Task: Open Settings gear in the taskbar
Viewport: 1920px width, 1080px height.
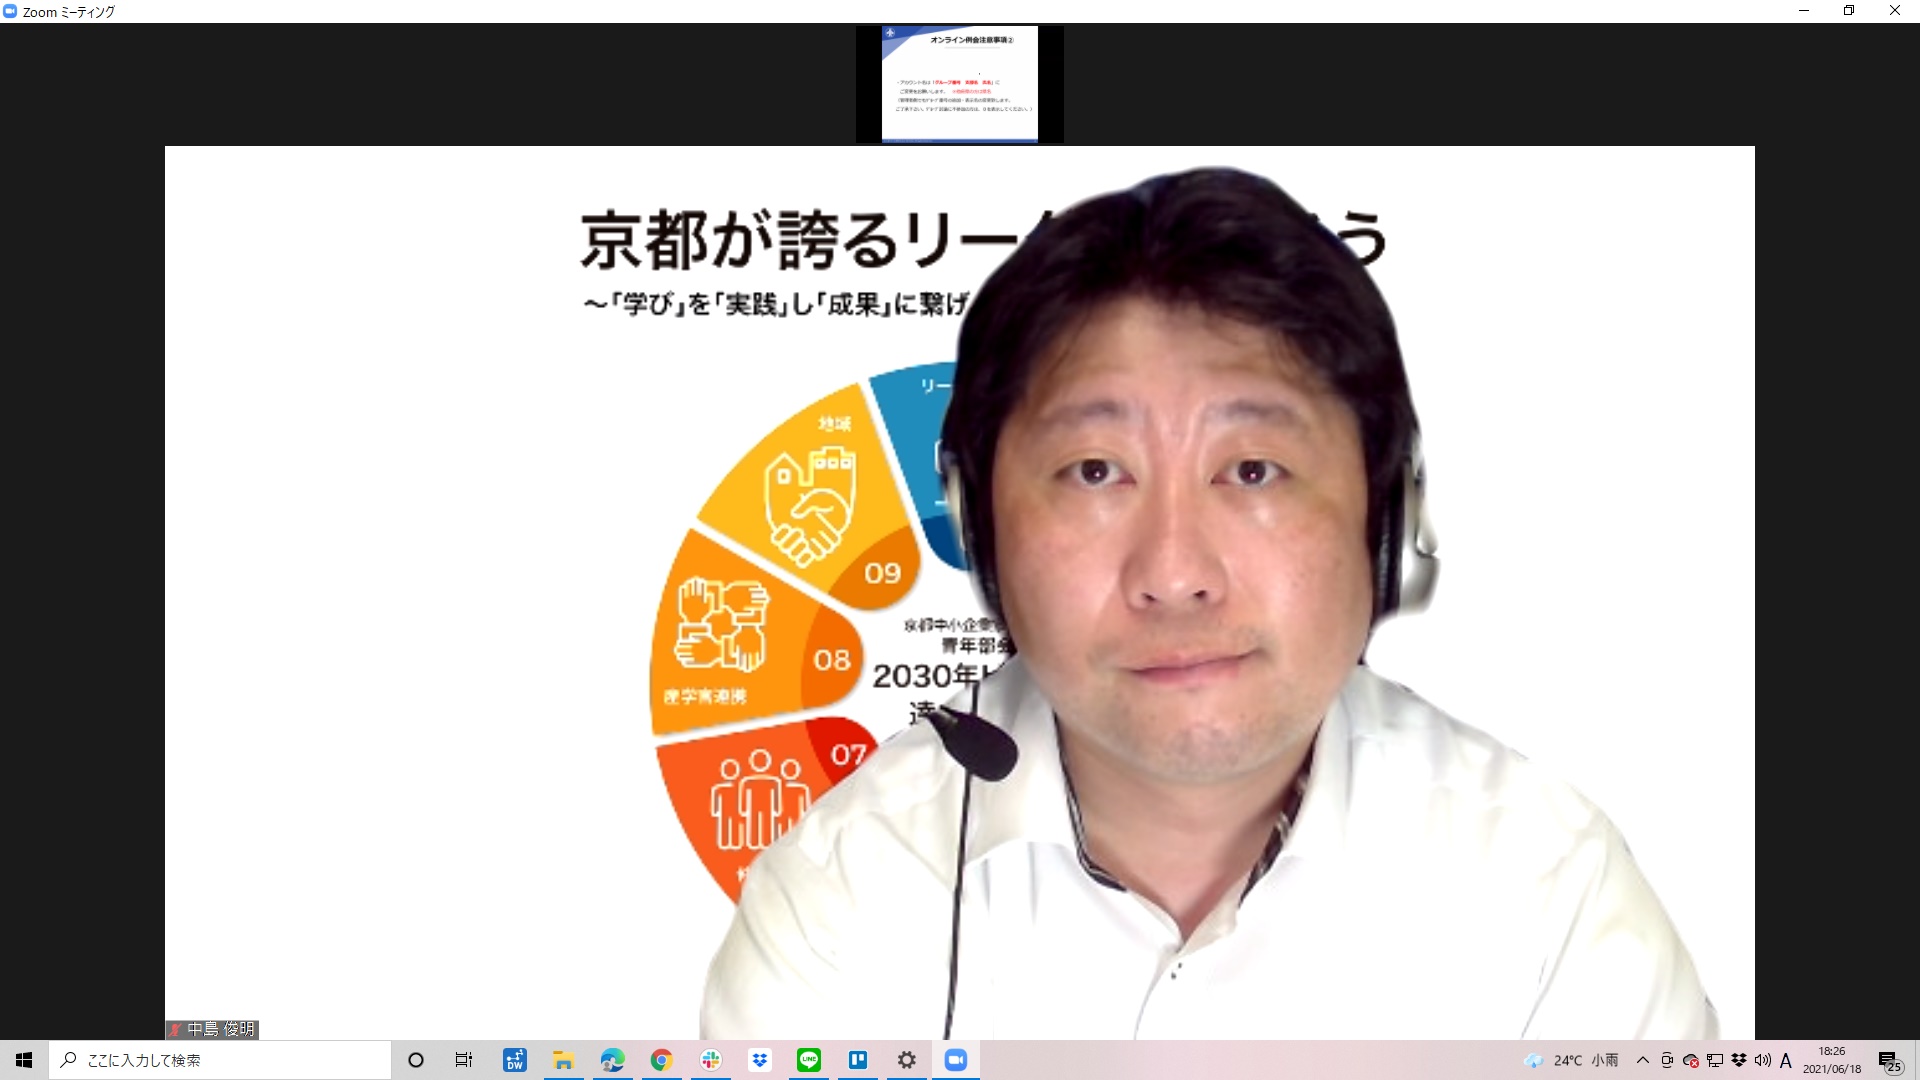Action: pos(906,1060)
